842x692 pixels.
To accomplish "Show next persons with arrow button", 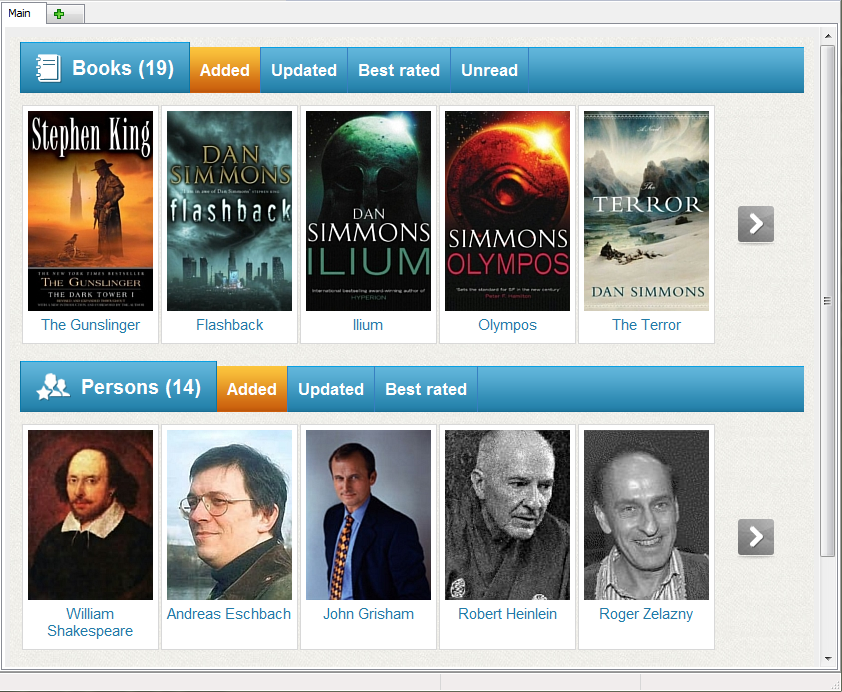I will [756, 537].
